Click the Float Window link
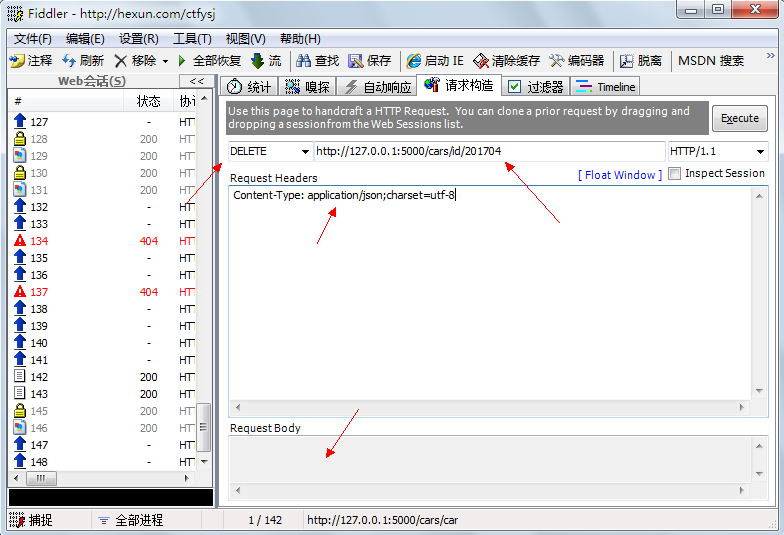The image size is (784, 535). pos(620,175)
